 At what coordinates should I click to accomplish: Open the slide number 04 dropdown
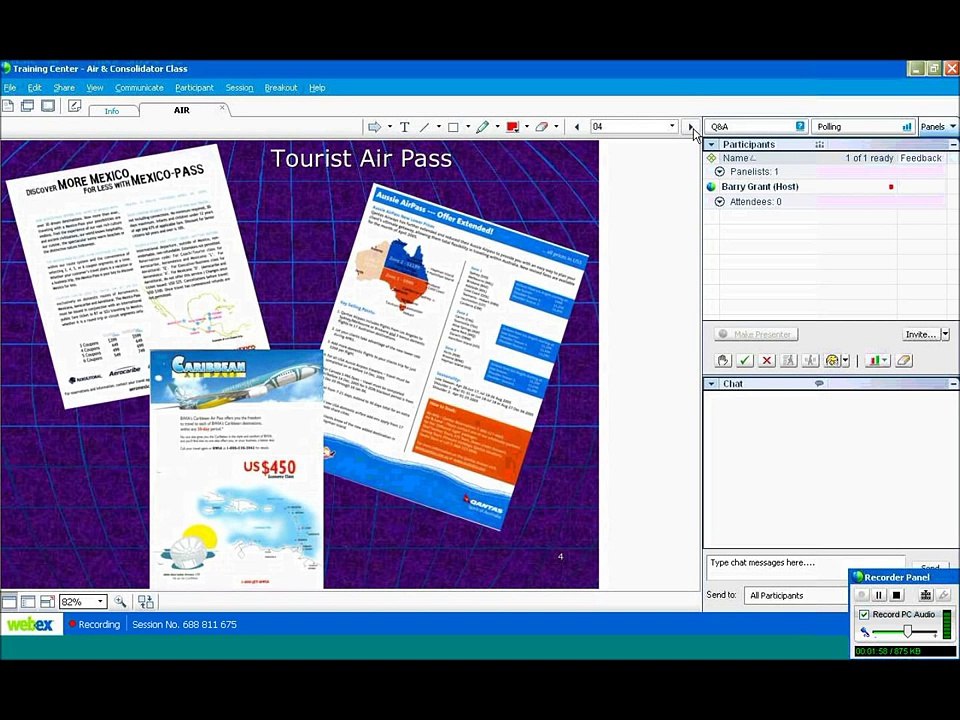(672, 126)
